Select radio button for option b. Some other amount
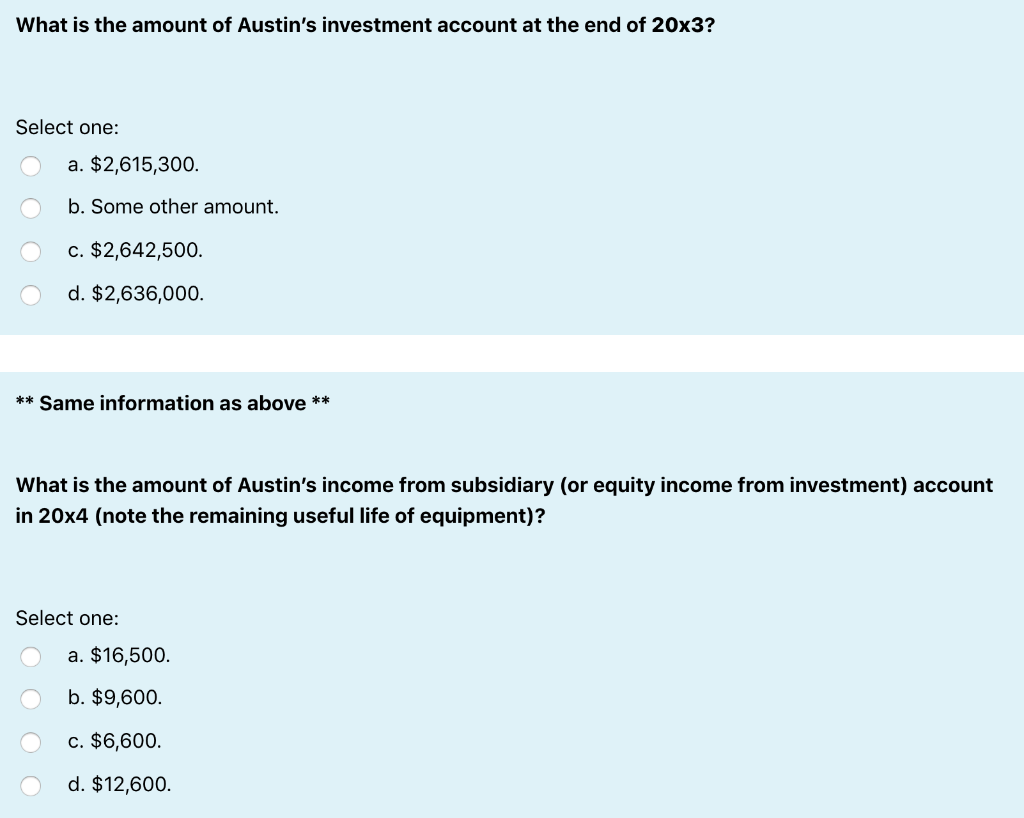The height and width of the screenshot is (818, 1024). click(30, 208)
